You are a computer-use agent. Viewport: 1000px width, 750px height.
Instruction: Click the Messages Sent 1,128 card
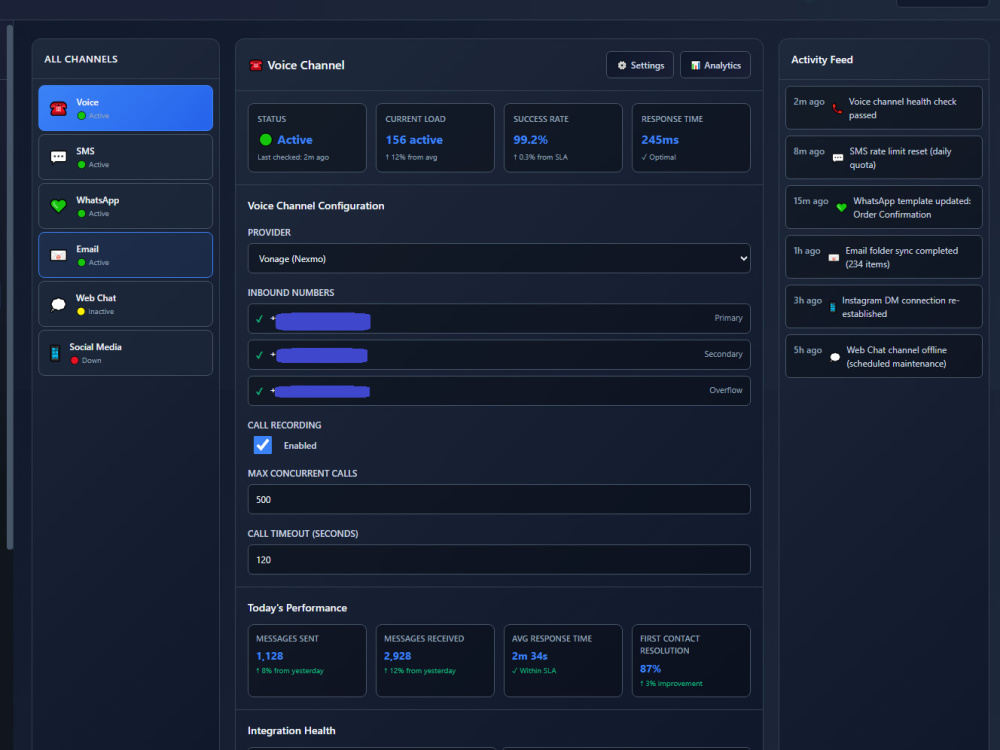(307, 661)
